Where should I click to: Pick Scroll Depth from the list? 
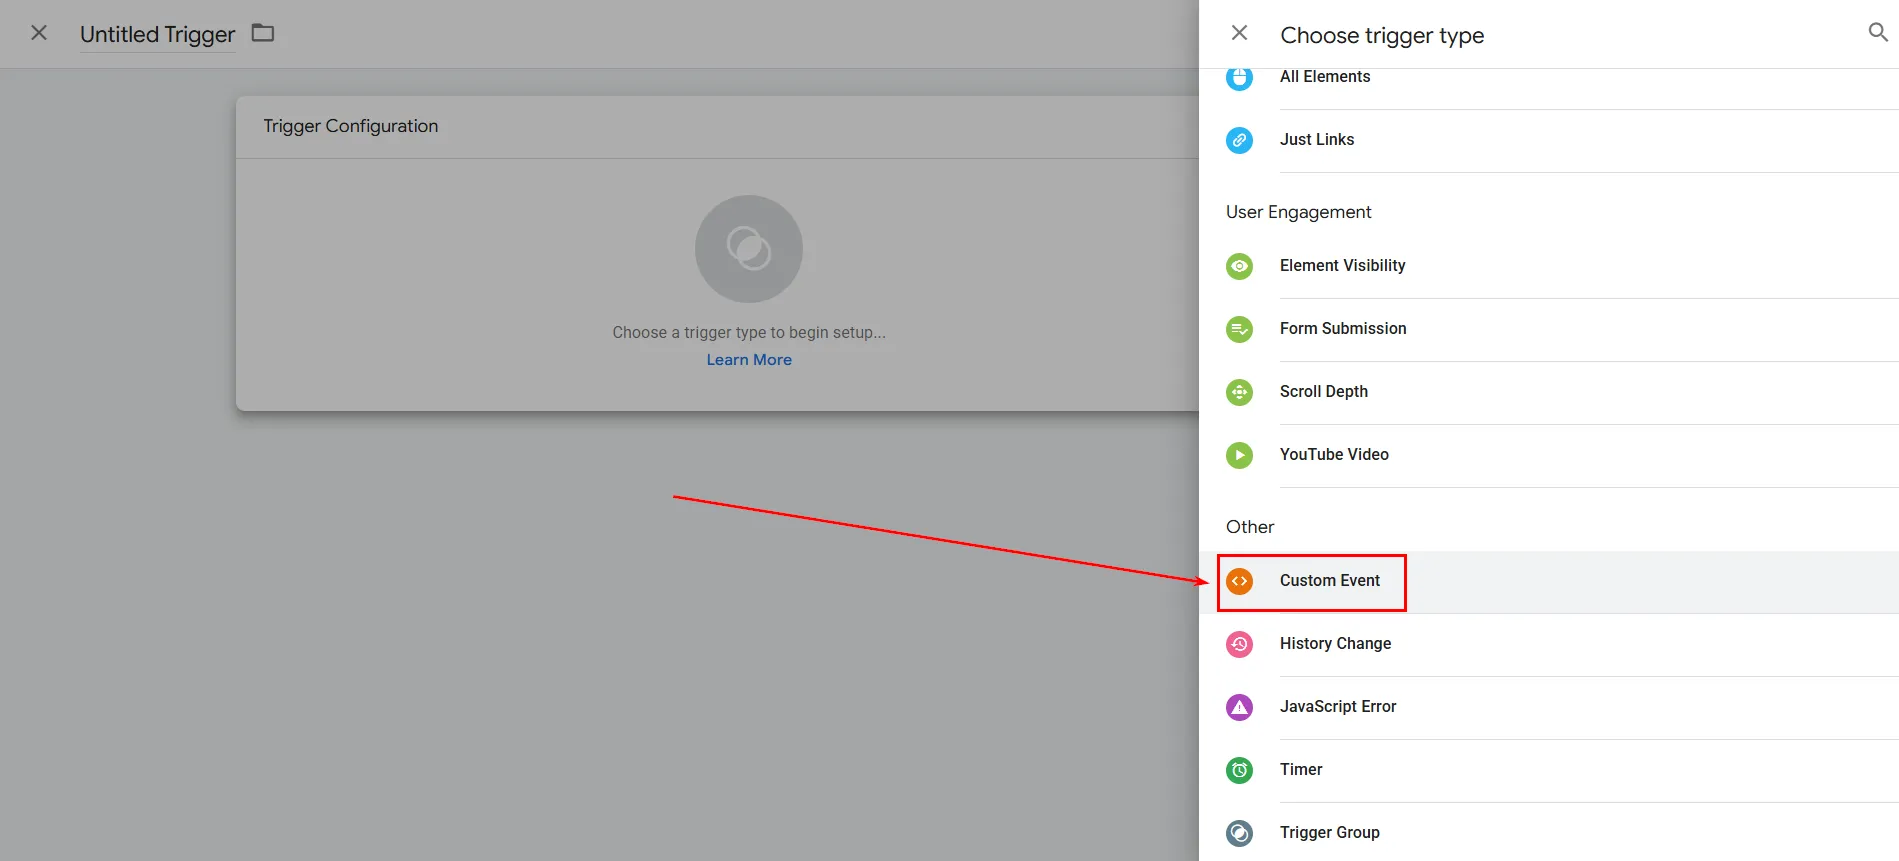click(x=1323, y=392)
